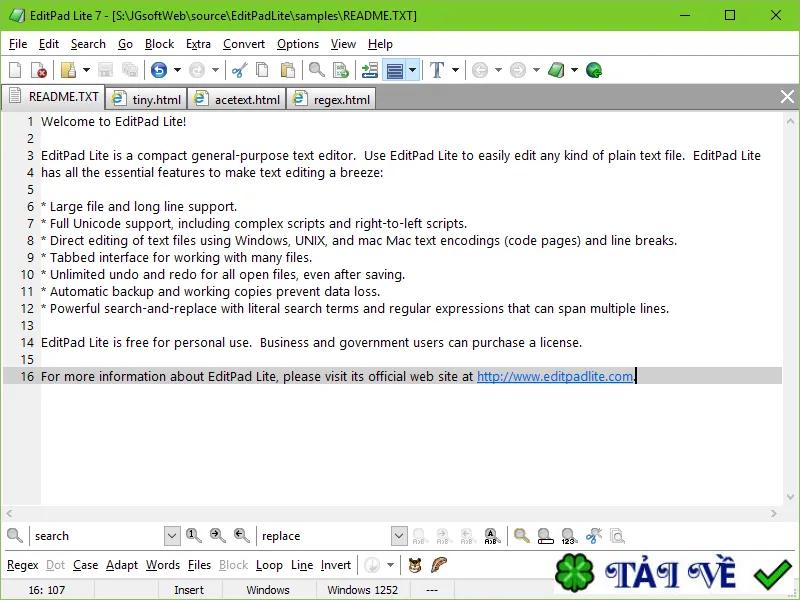Select the README.TXT tab
The height and width of the screenshot is (600, 800).
[54, 97]
